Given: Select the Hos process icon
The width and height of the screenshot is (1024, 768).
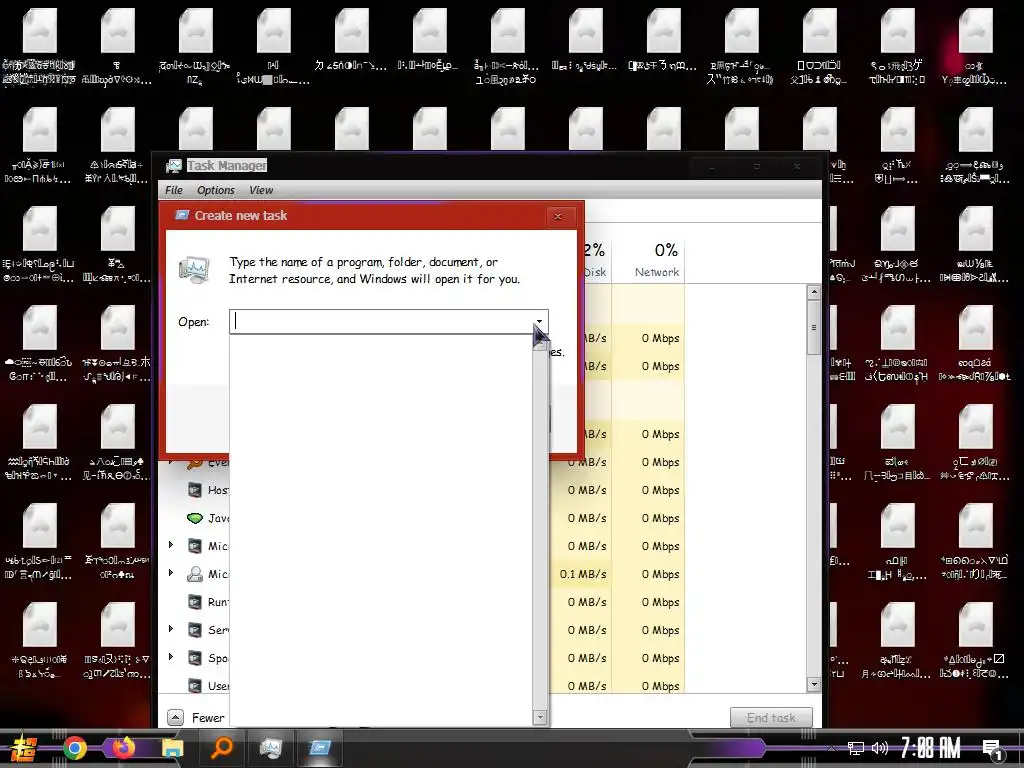Looking at the screenshot, I should coord(195,490).
